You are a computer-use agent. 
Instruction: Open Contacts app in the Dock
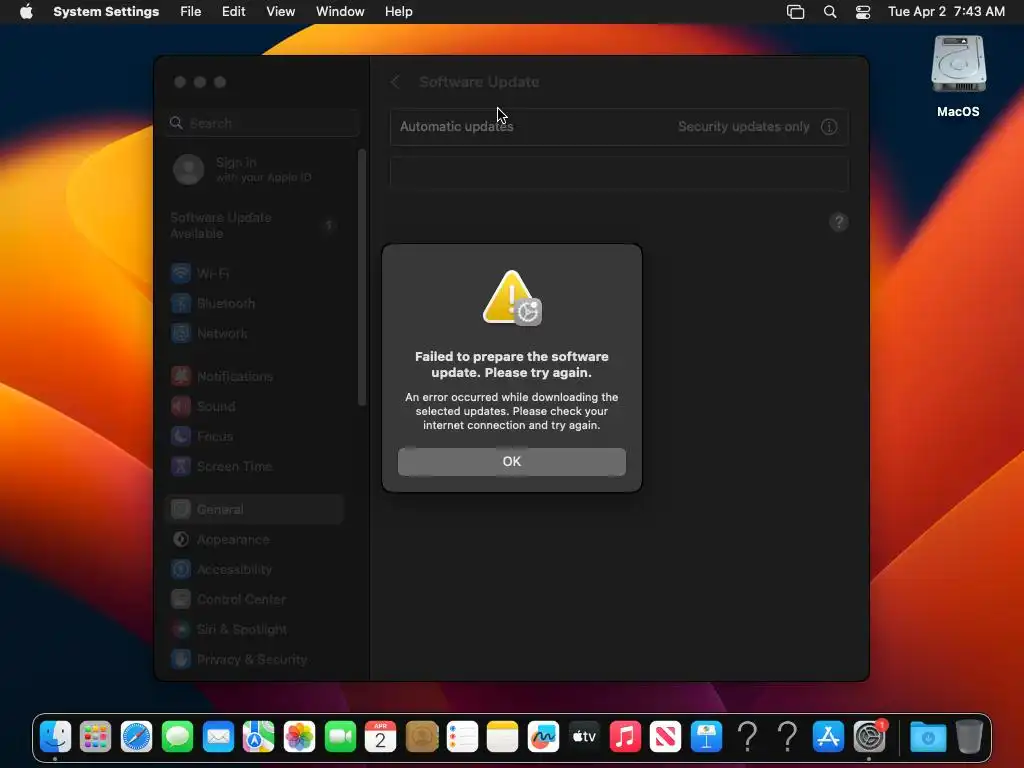pos(422,737)
